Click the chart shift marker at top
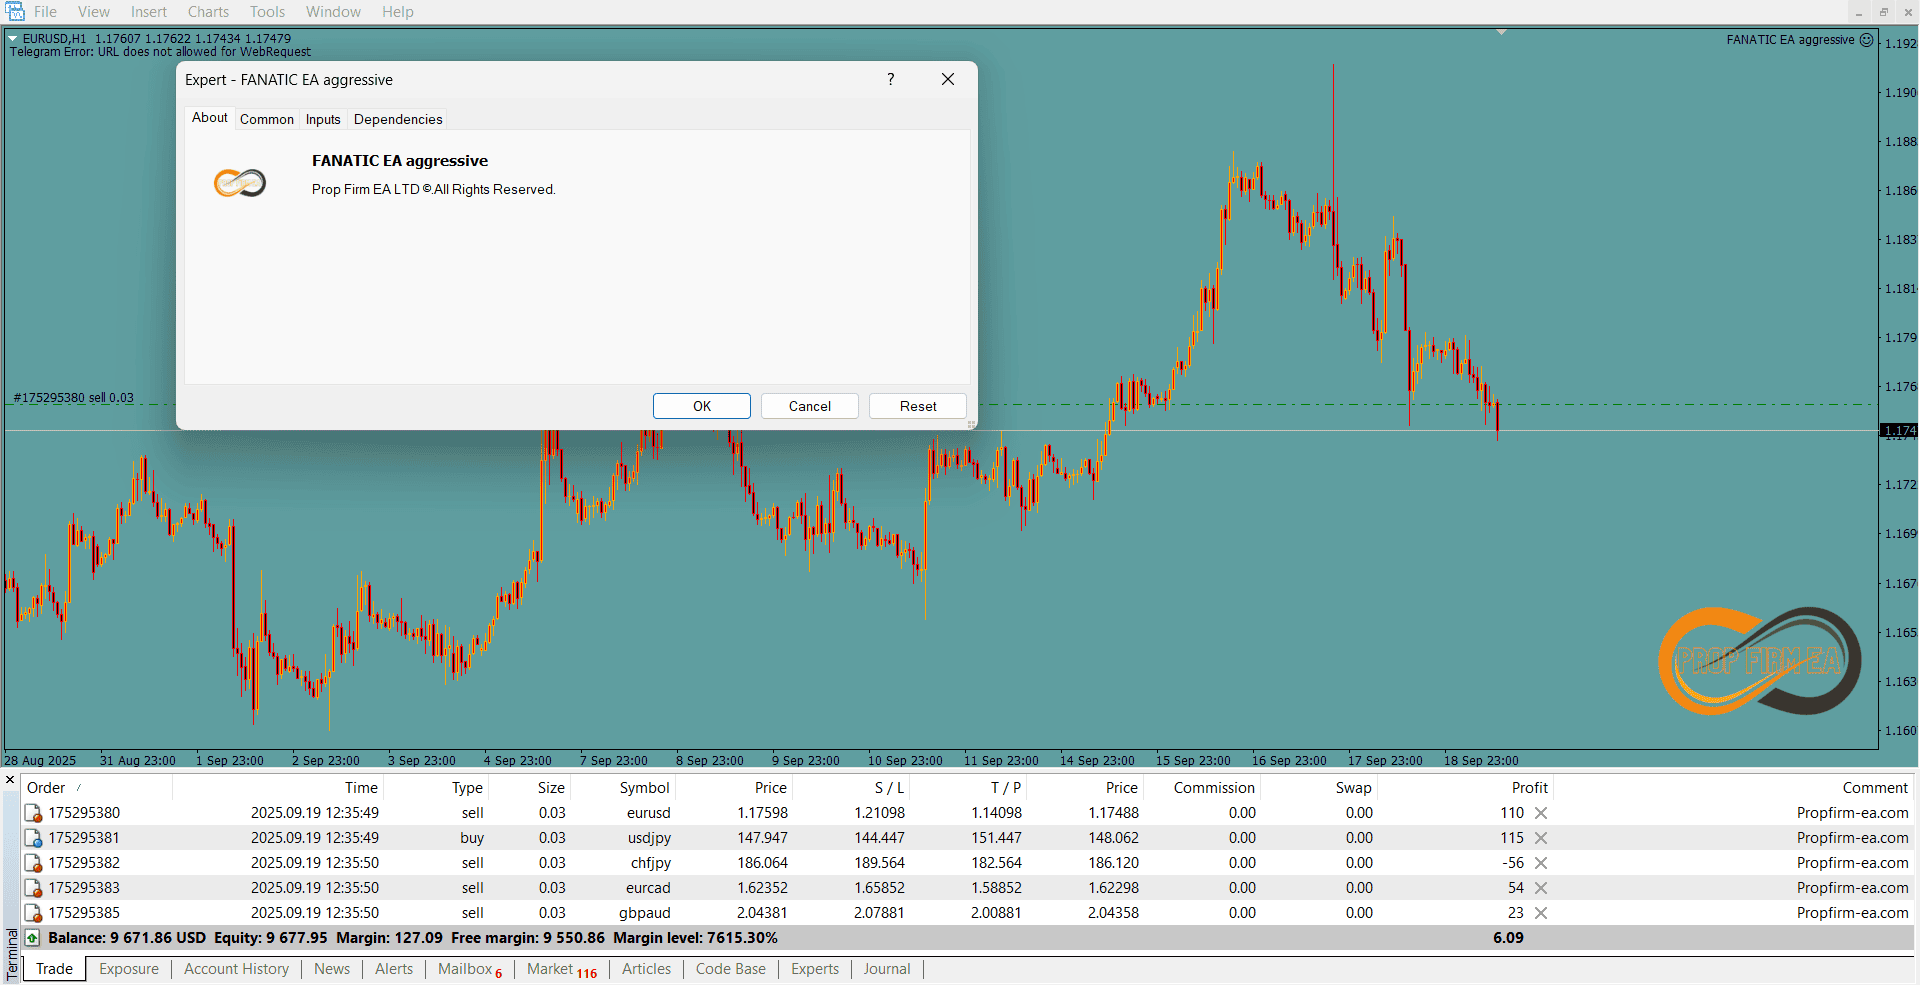The width and height of the screenshot is (1920, 985). [x=1501, y=33]
